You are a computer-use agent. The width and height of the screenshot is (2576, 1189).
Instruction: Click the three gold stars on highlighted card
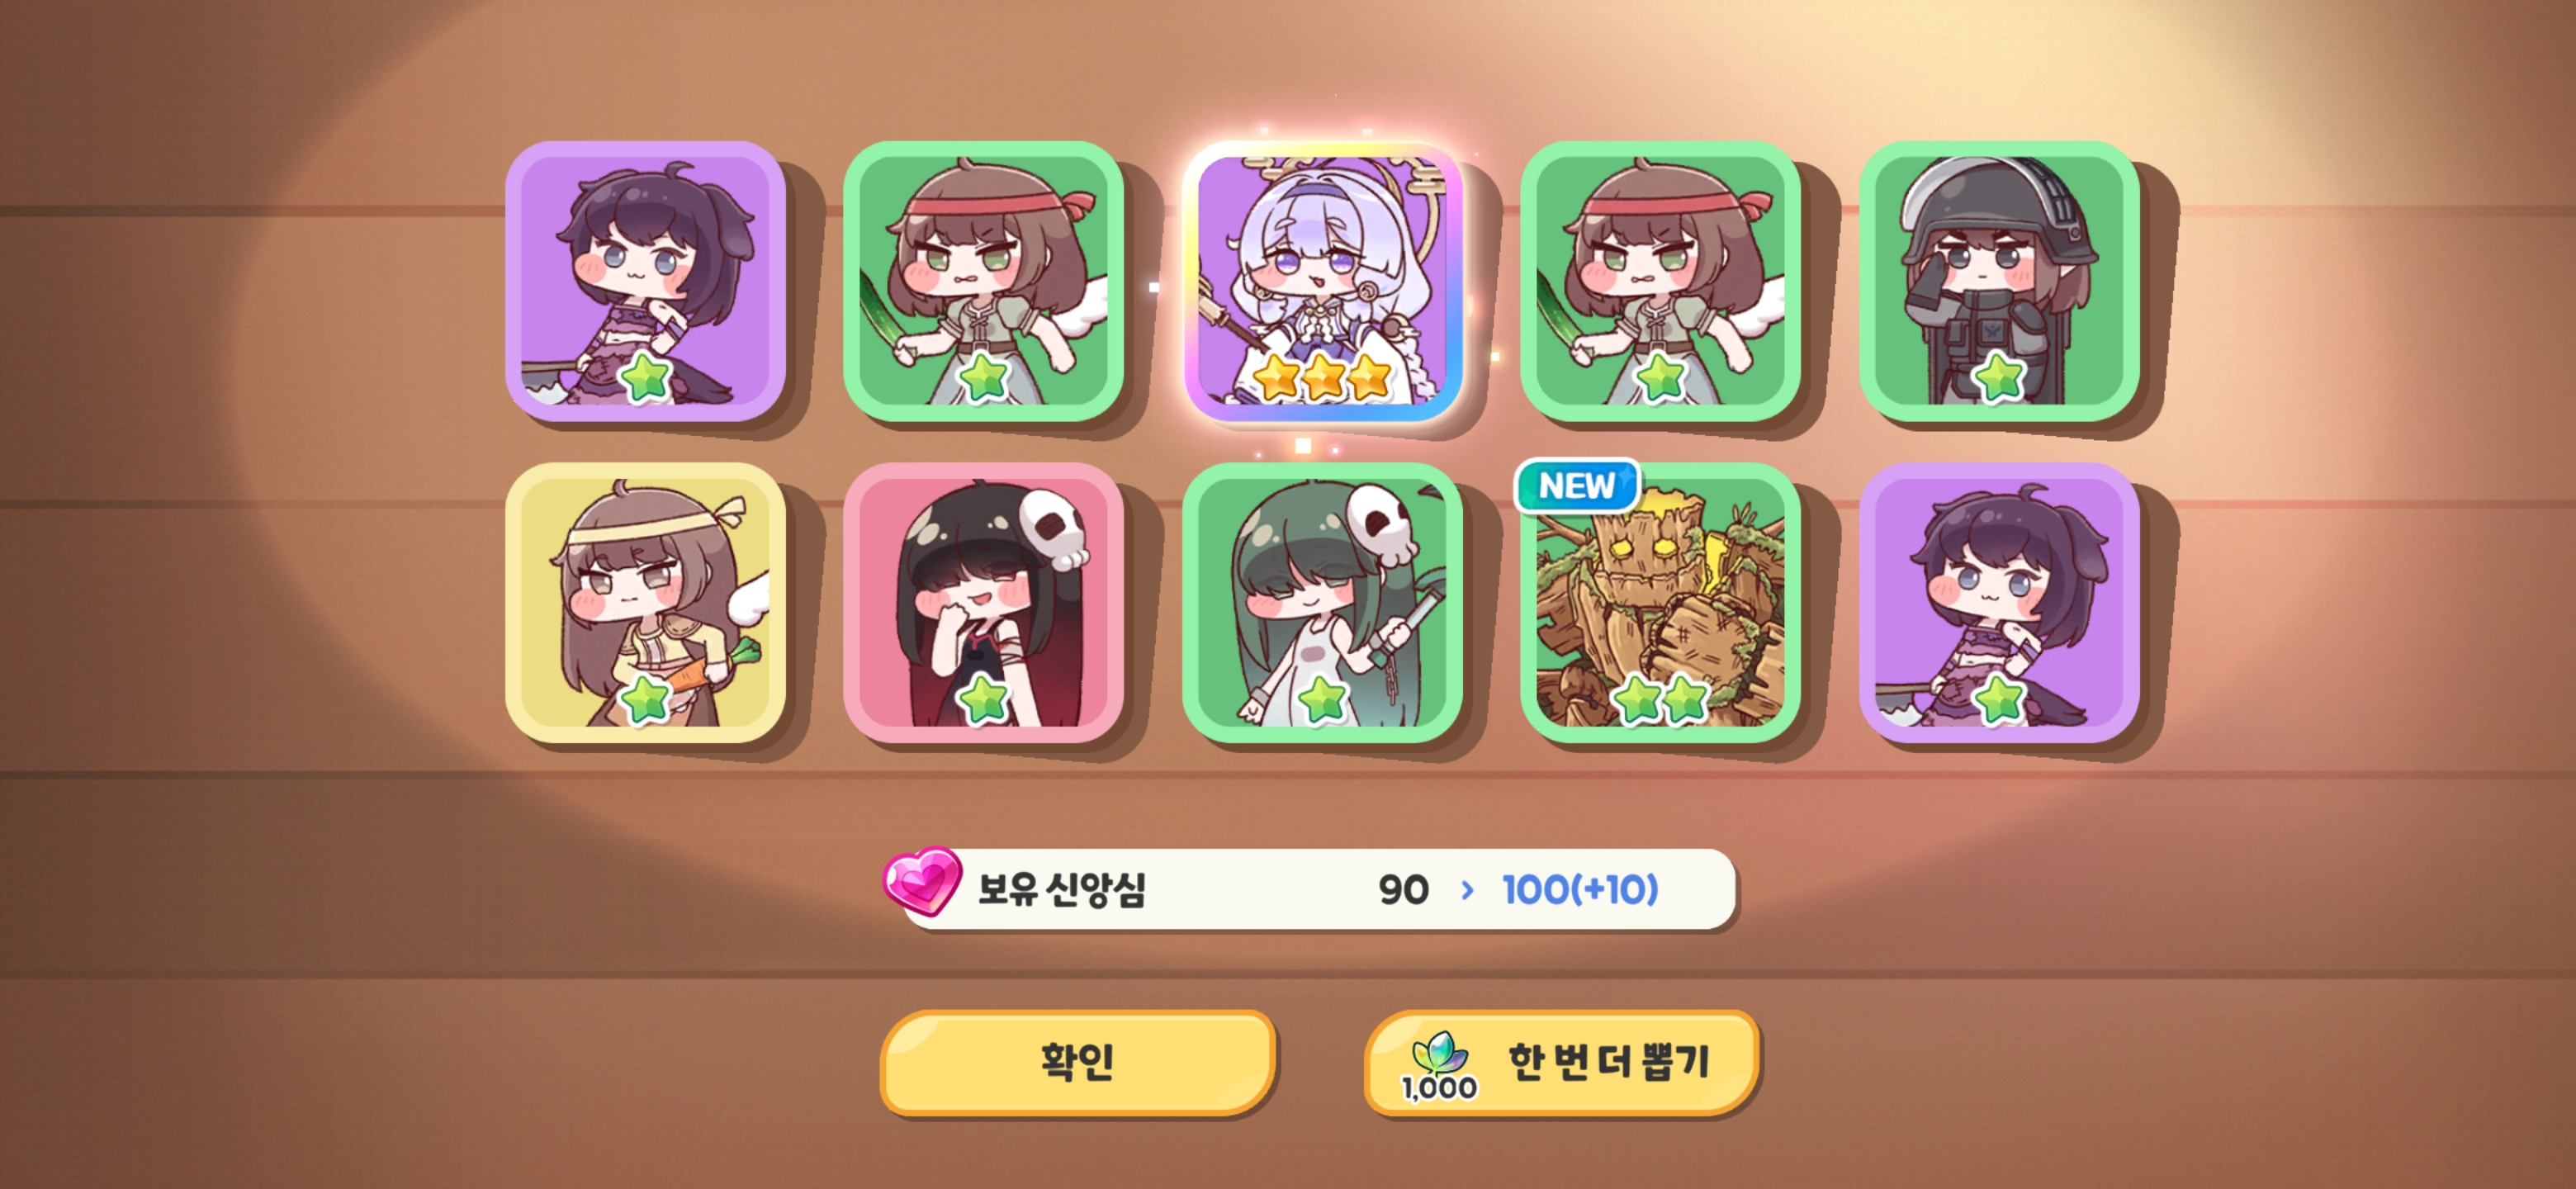point(1322,377)
